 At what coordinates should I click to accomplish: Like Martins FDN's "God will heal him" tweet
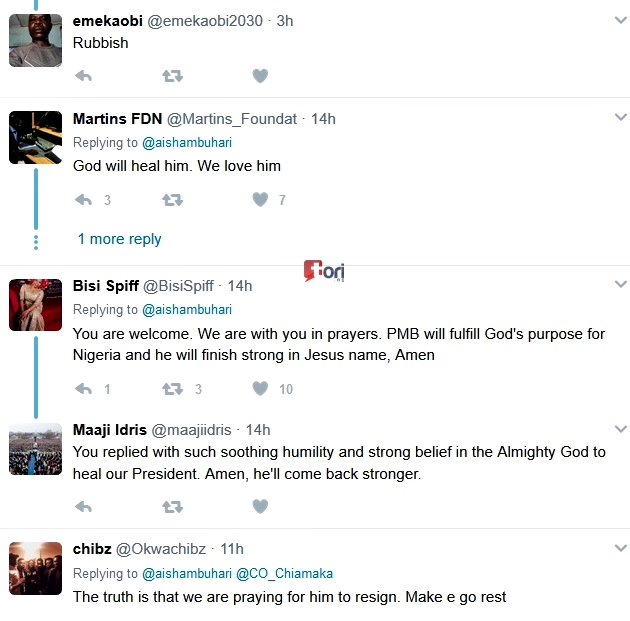[x=260, y=200]
